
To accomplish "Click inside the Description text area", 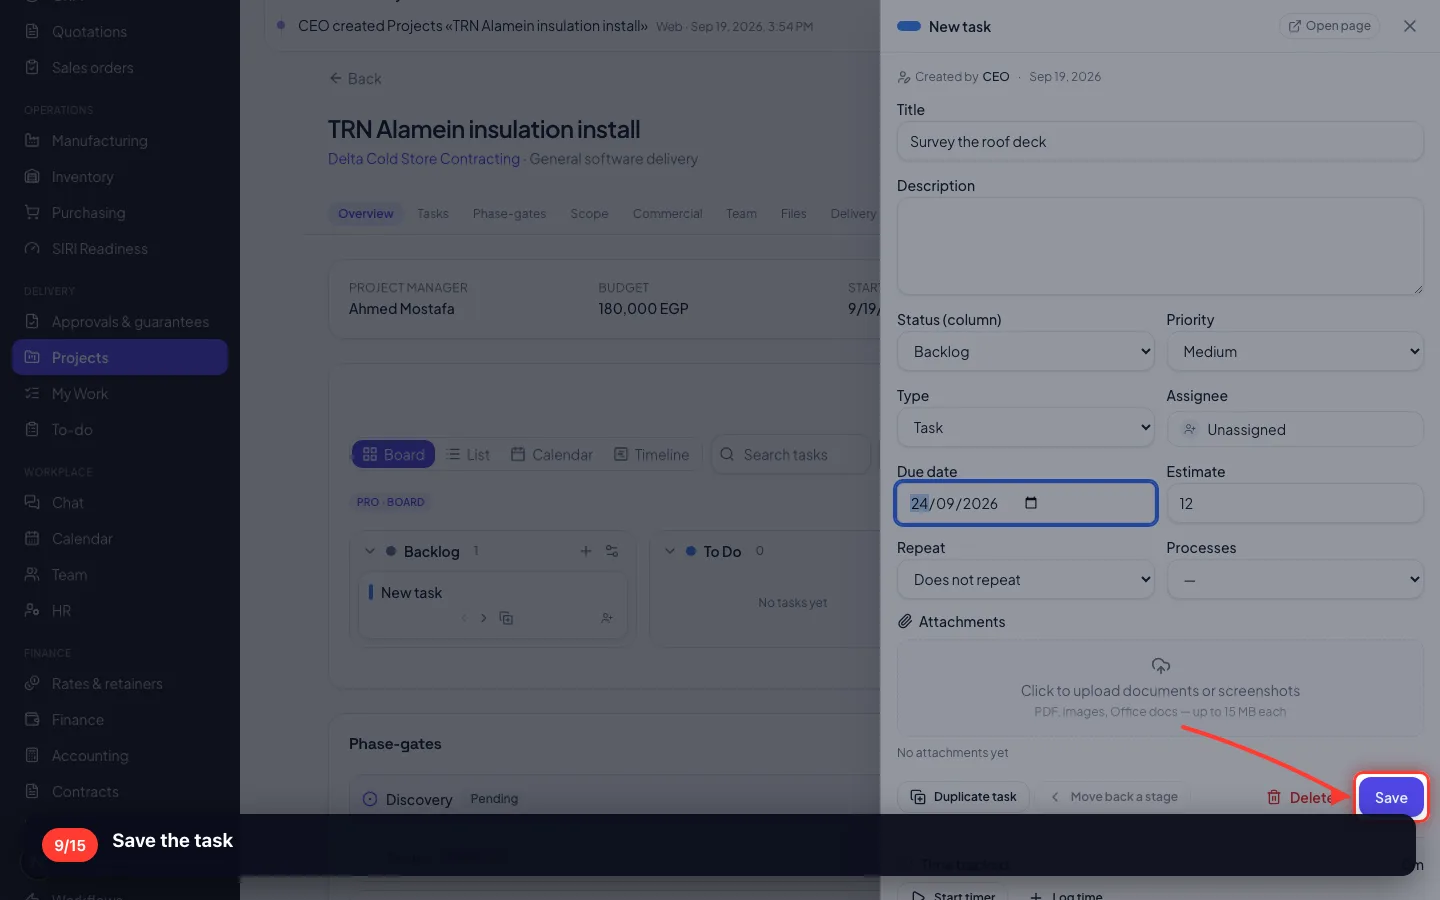I will coord(1160,246).
